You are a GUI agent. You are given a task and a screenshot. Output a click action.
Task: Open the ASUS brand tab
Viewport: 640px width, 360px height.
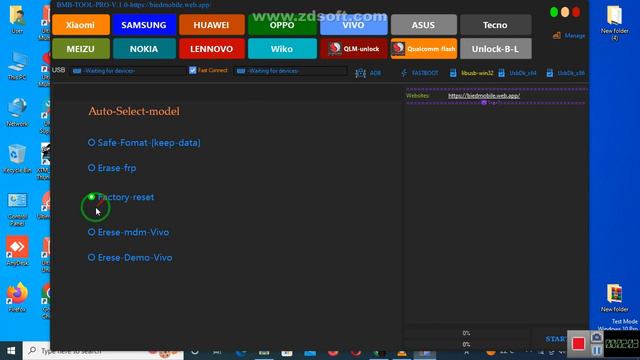tap(423, 24)
